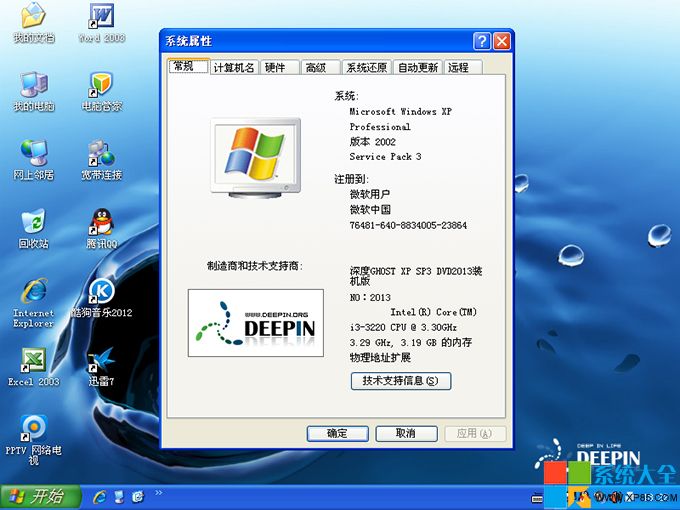
Task: Select the 迅雷7 desktop shortcut
Action: pyautogui.click(x=101, y=367)
